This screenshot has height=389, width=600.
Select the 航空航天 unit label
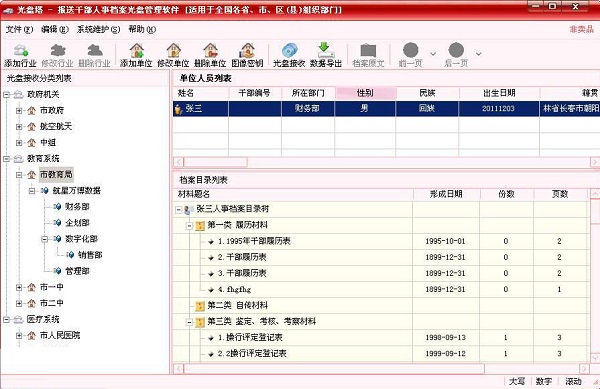(56, 126)
